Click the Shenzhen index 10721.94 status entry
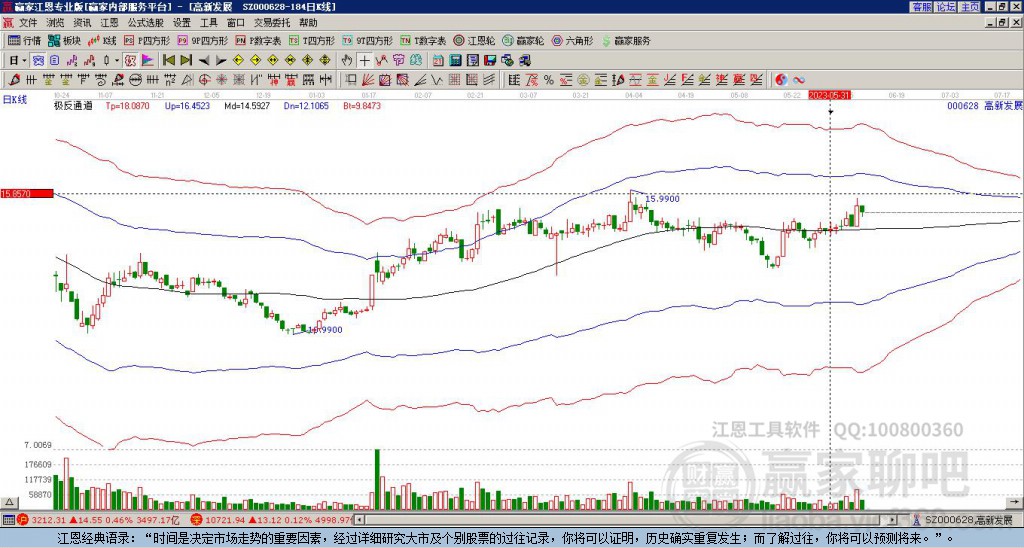 coord(271,520)
